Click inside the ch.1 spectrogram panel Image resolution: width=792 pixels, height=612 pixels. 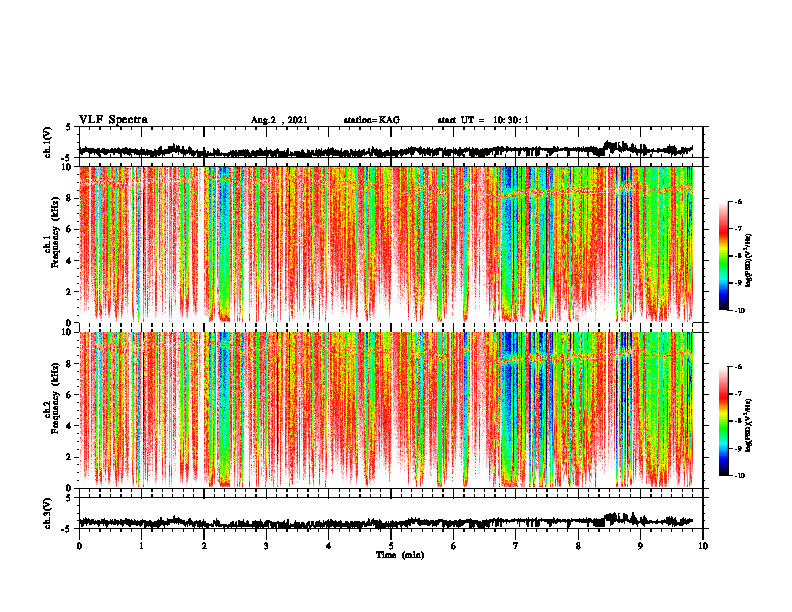391,244
